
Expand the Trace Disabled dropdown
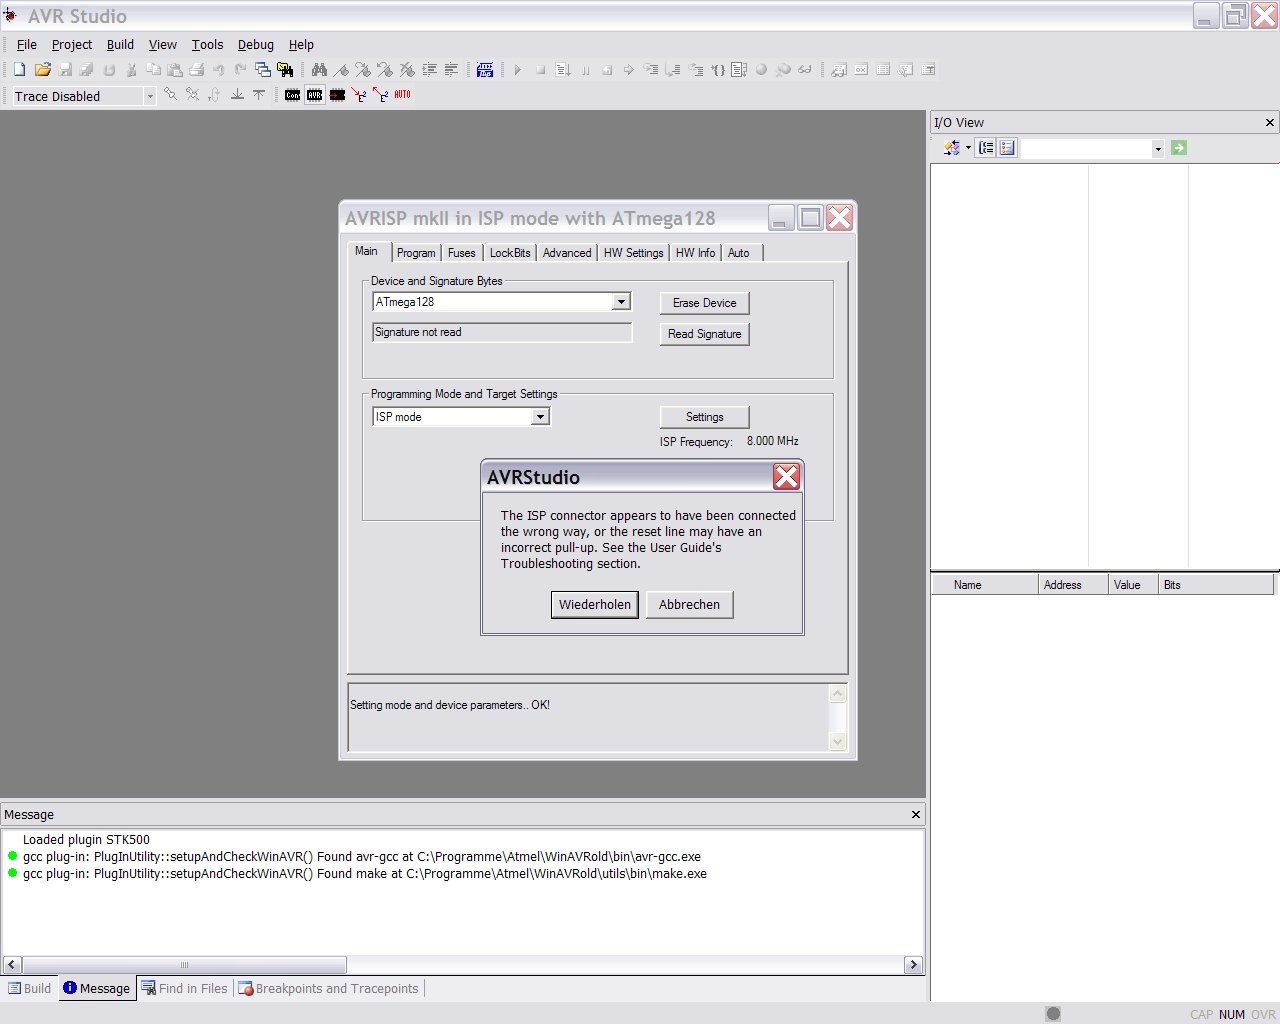(x=150, y=96)
